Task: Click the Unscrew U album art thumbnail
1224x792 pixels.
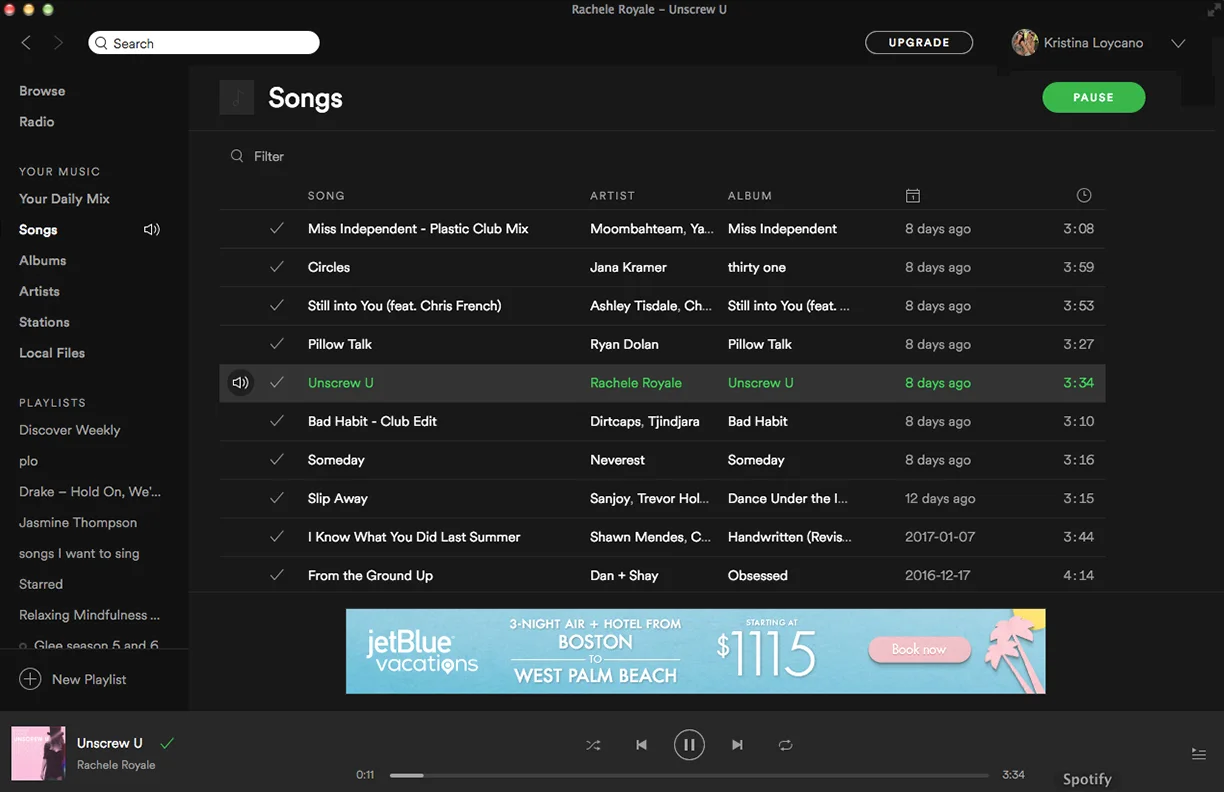Action: 38,753
